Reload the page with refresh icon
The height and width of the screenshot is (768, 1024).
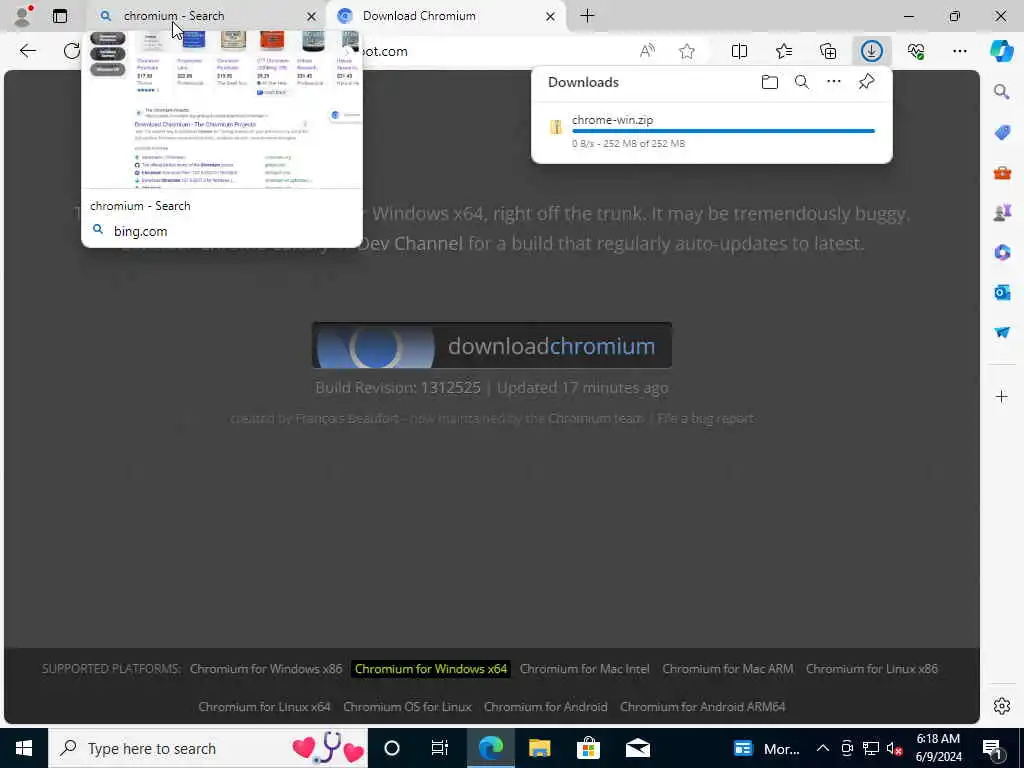point(71,51)
